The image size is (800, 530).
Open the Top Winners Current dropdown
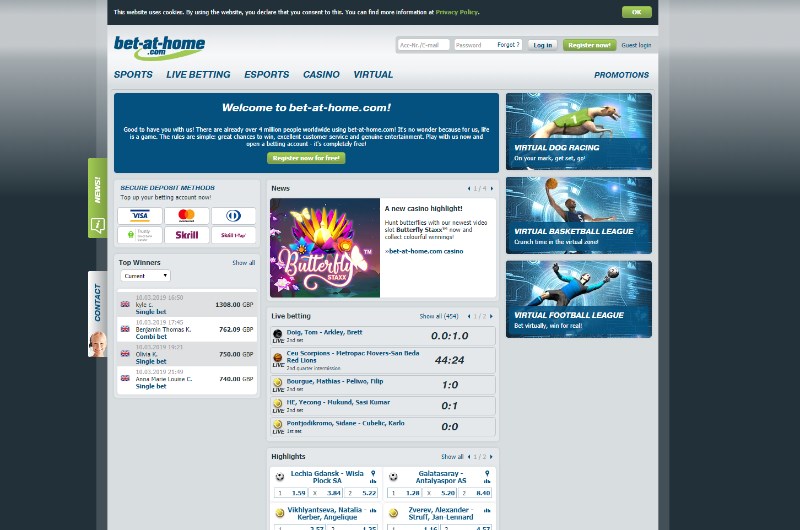145,276
